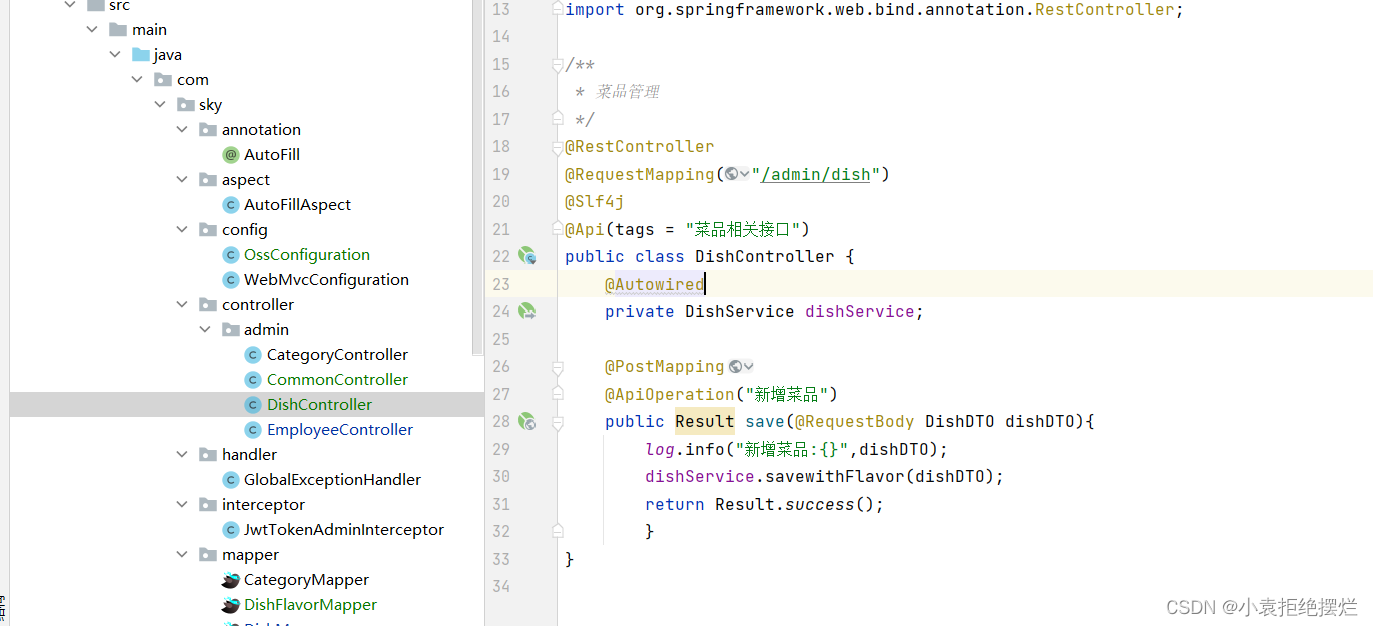Screen dimensions: 1373x626
Task: Collapse the mapper package
Action: pos(182,555)
